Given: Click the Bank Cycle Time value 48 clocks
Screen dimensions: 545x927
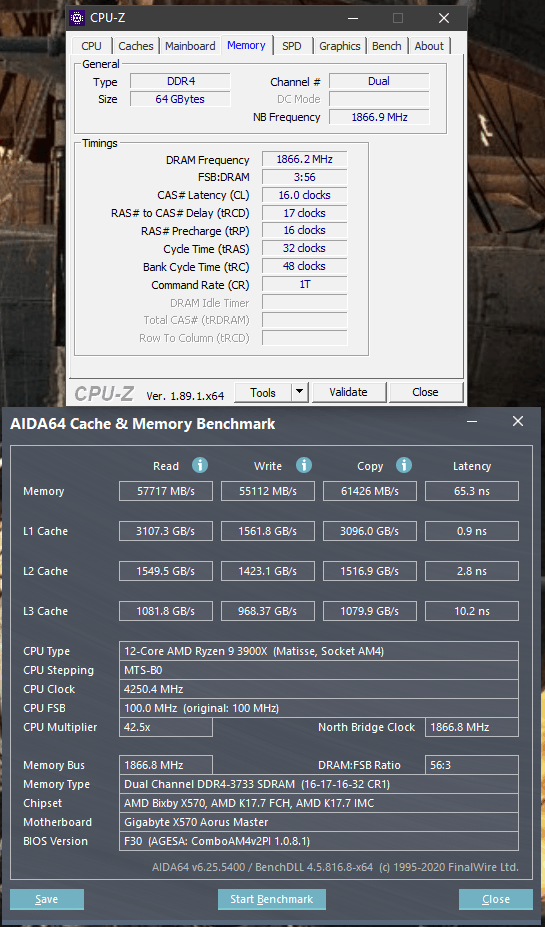Looking at the screenshot, I should (304, 266).
